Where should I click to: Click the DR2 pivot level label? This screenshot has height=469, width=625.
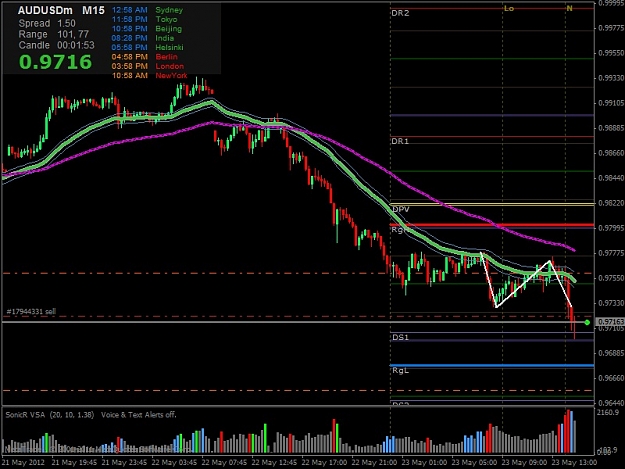click(400, 13)
